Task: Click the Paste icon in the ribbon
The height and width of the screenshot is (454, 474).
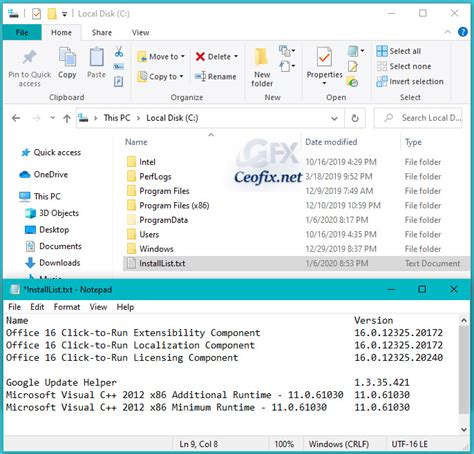Action: pyautogui.click(x=96, y=57)
